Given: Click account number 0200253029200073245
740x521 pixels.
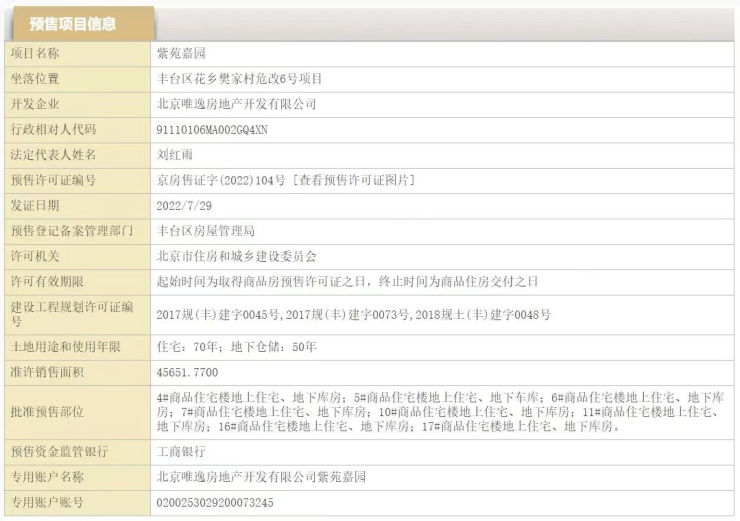Looking at the screenshot, I should [x=215, y=502].
